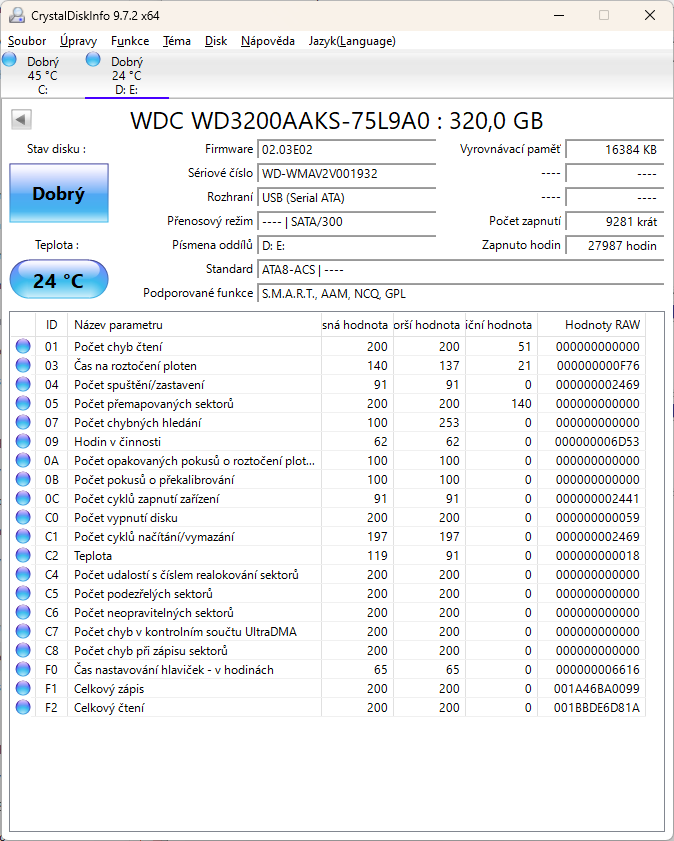Click status orb for Počet vypnutí disku
674x841 pixels.
[x=23, y=518]
